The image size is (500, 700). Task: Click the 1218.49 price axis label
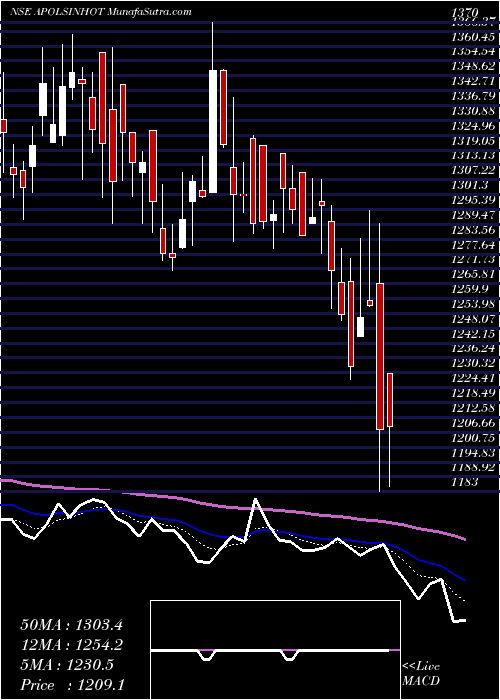[x=474, y=393]
